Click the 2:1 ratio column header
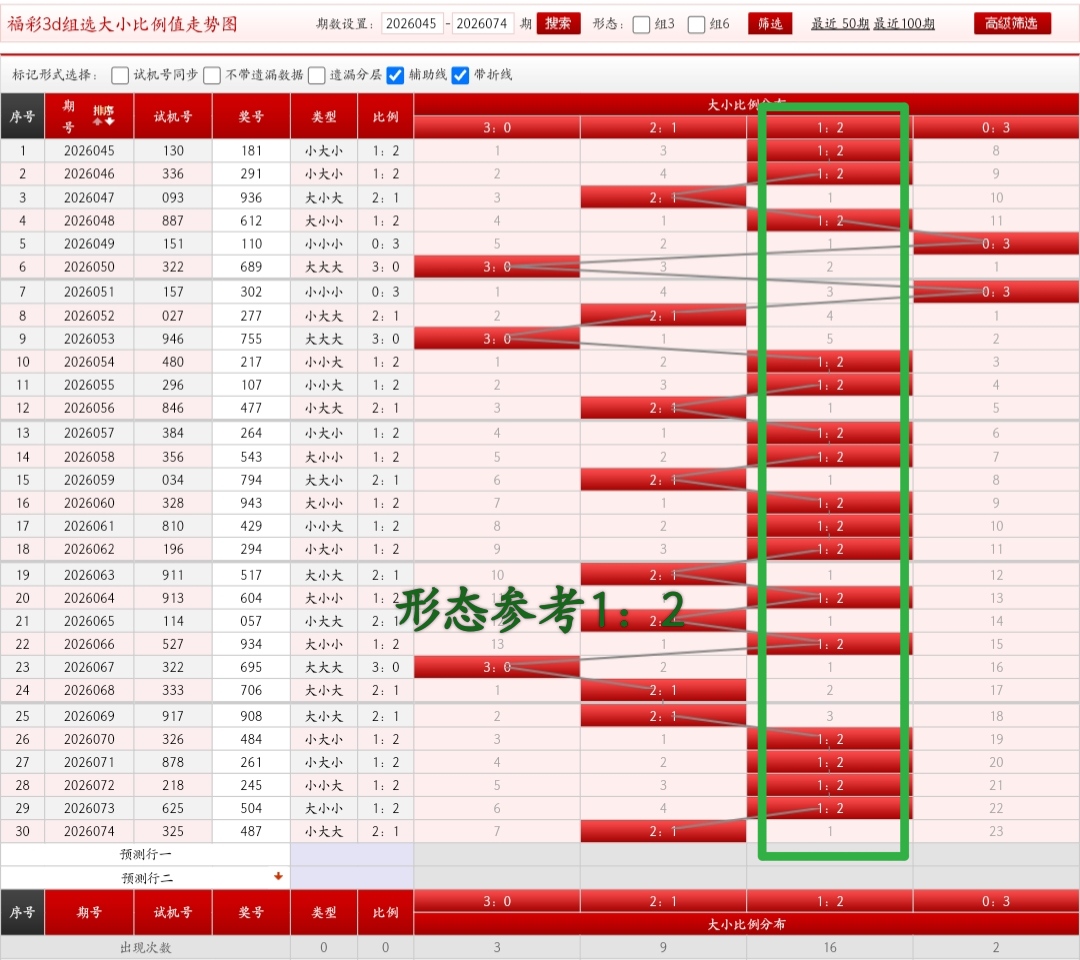Screen dimensions: 1080x960 click(663, 128)
